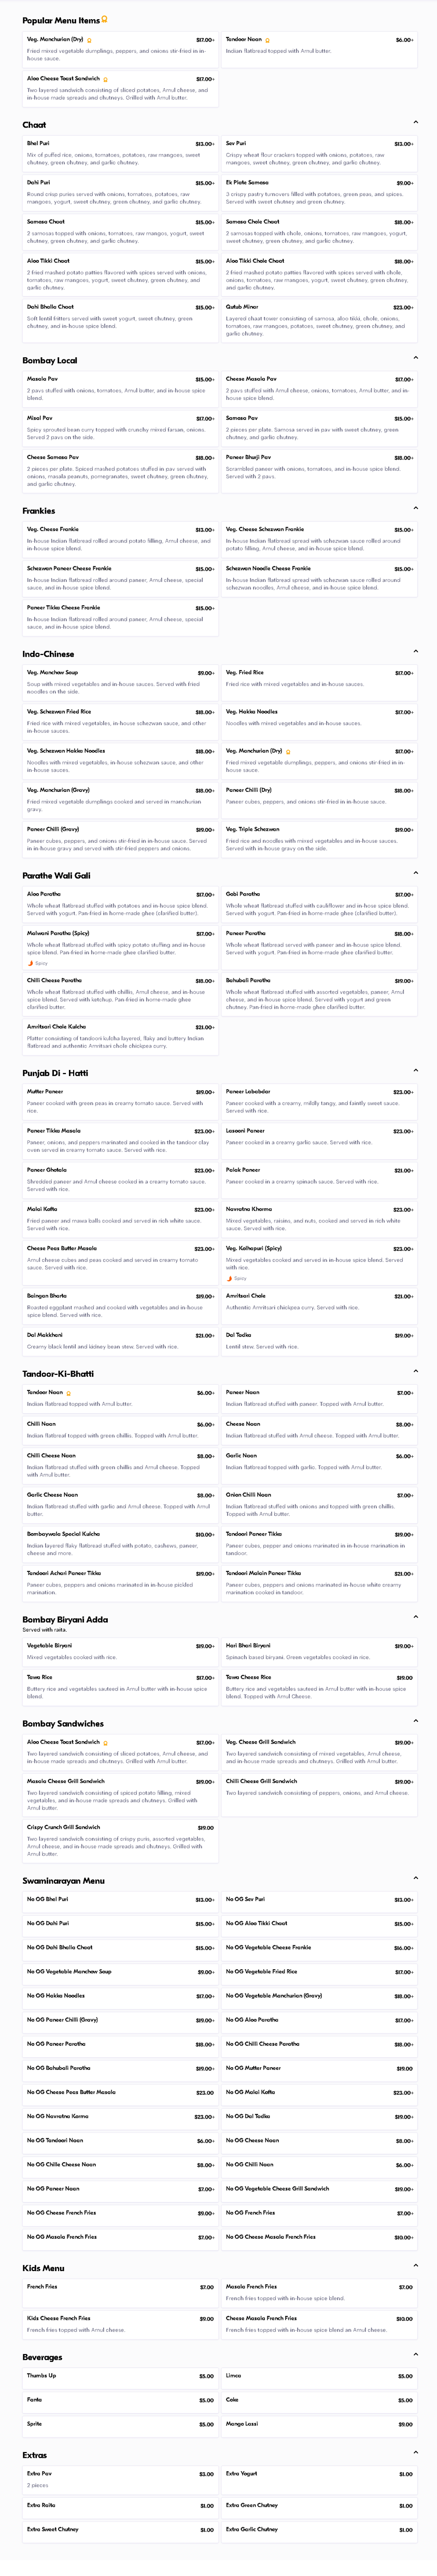Screen dimensions: 437x2576
Task: Collapse the Bombay Local section chevron
Action: [415, 358]
